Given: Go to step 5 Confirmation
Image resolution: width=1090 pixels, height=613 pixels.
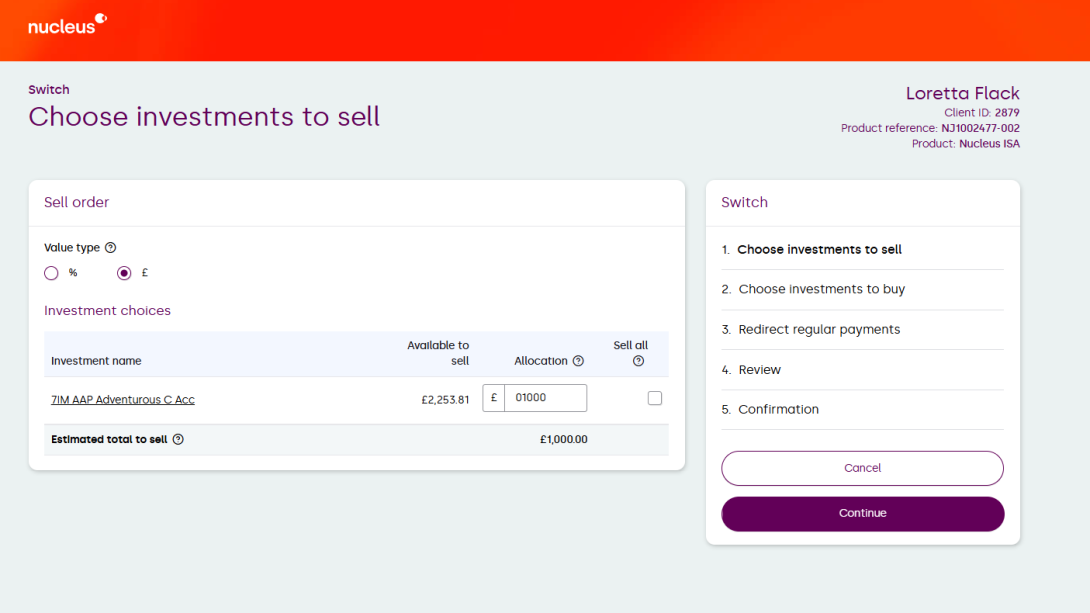Looking at the screenshot, I should (x=778, y=410).
